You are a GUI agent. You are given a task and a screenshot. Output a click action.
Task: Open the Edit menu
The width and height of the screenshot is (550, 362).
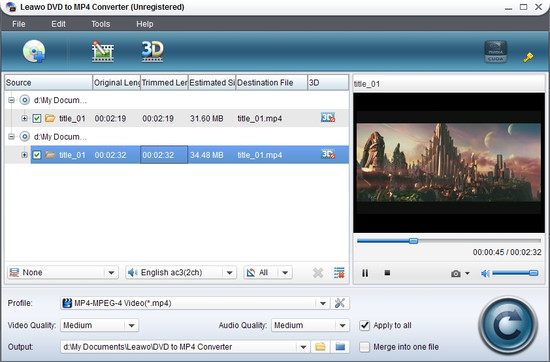point(58,24)
